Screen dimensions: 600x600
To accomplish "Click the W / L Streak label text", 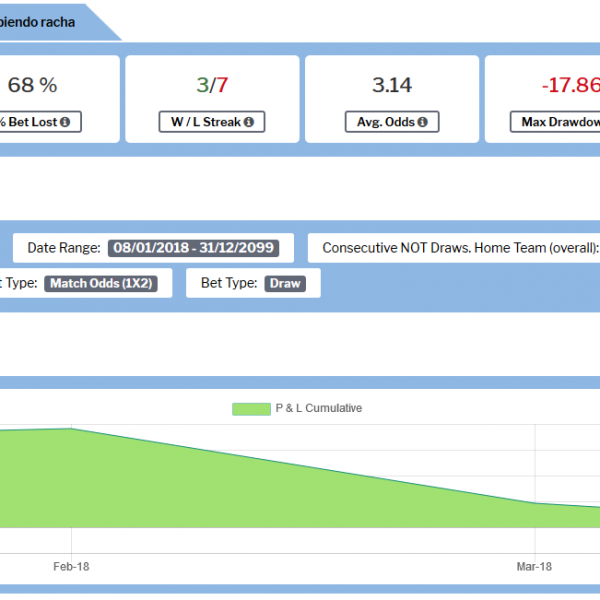I will tap(203, 122).
